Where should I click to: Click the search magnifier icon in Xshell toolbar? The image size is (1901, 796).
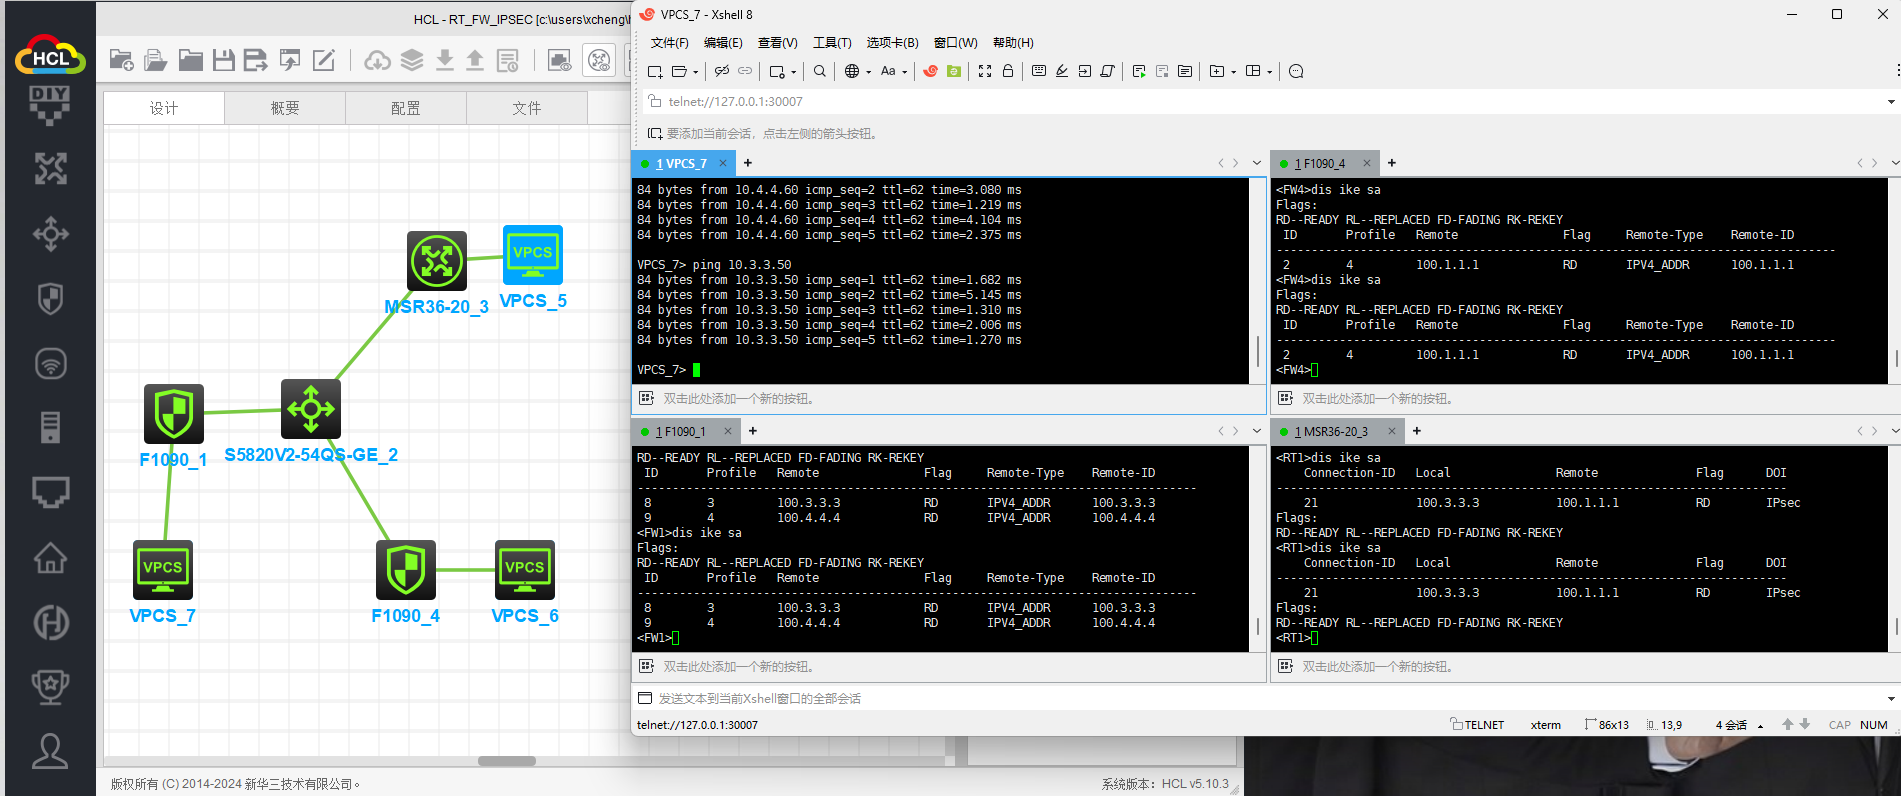pos(820,71)
